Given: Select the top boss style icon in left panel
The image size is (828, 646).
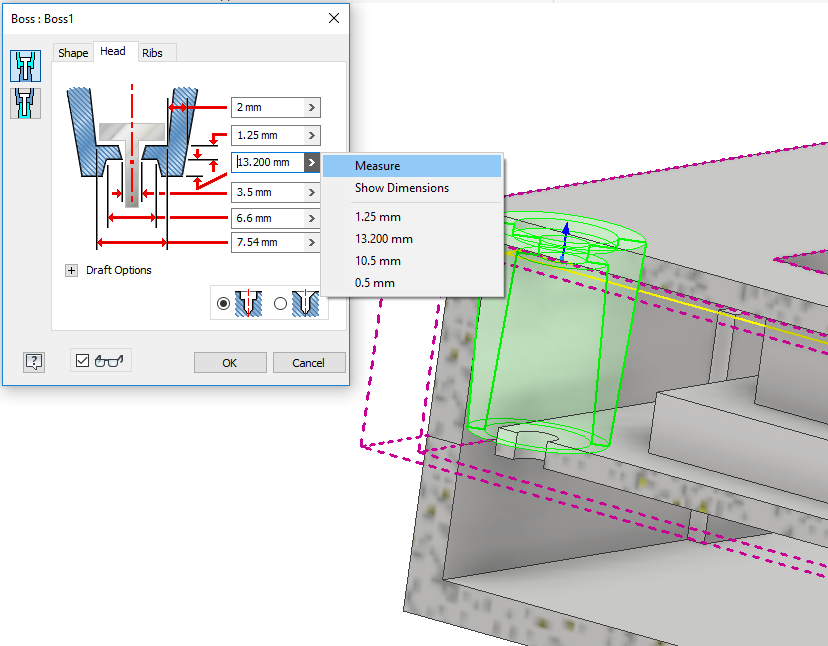Looking at the screenshot, I should [x=26, y=64].
